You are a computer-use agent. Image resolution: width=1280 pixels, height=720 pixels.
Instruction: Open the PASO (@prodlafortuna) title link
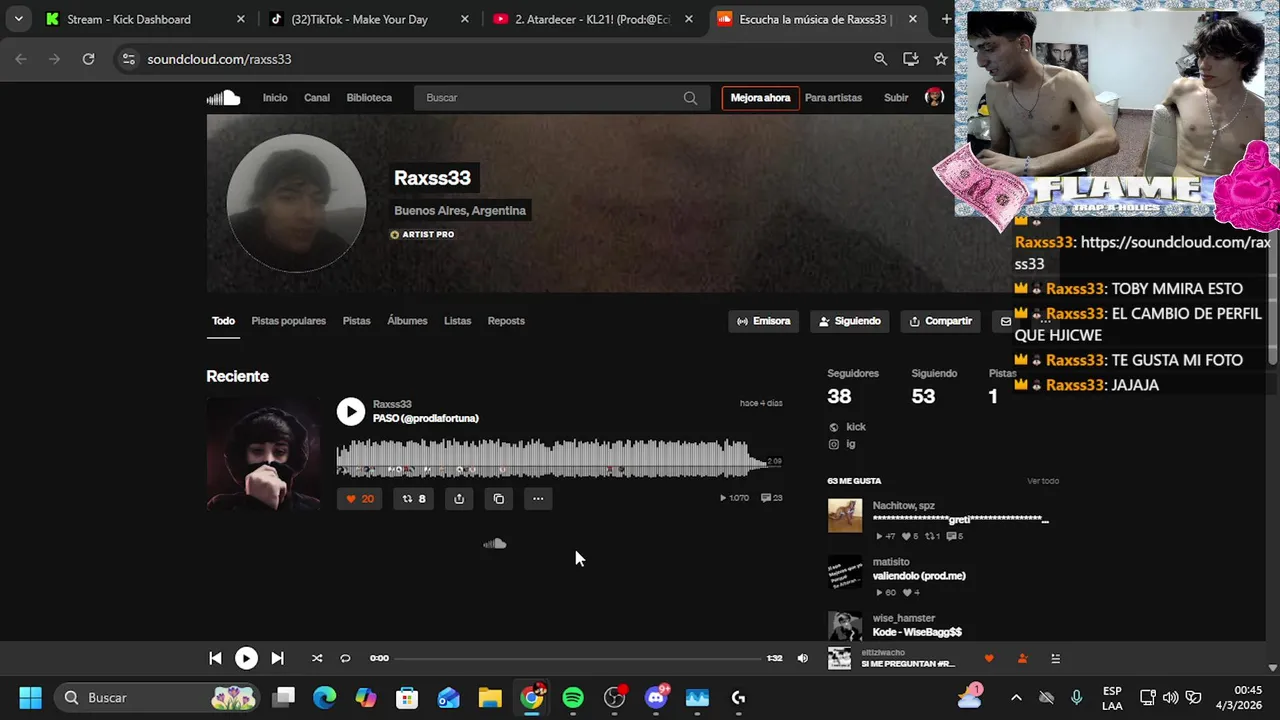pos(426,418)
